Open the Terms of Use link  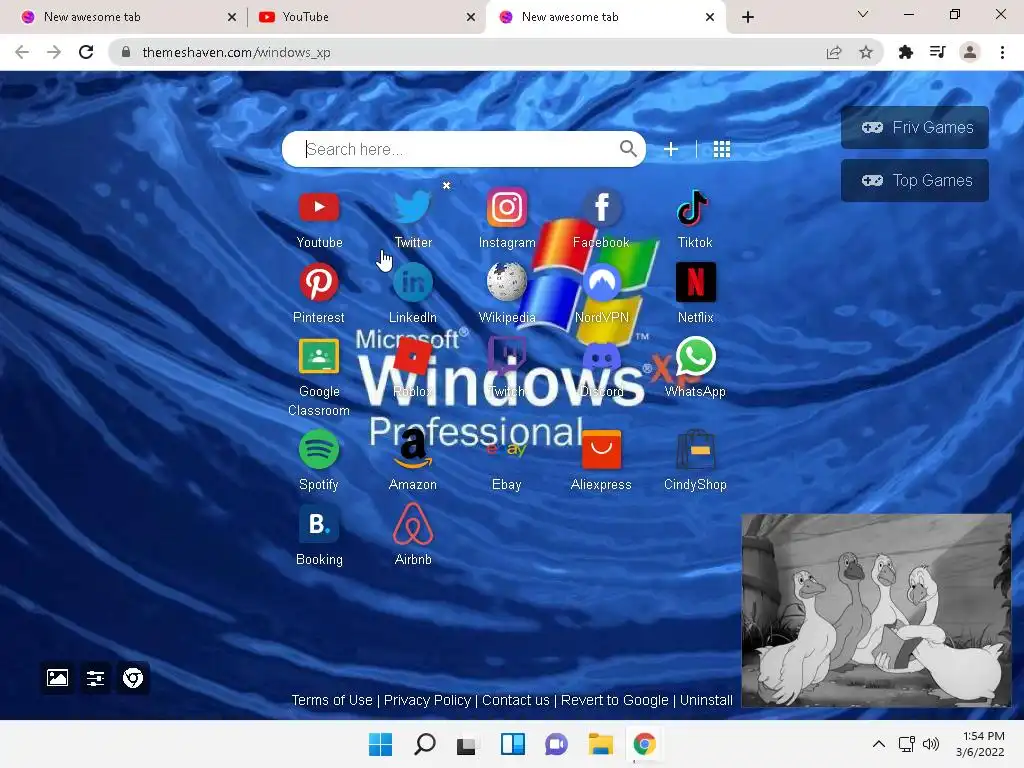tap(332, 700)
